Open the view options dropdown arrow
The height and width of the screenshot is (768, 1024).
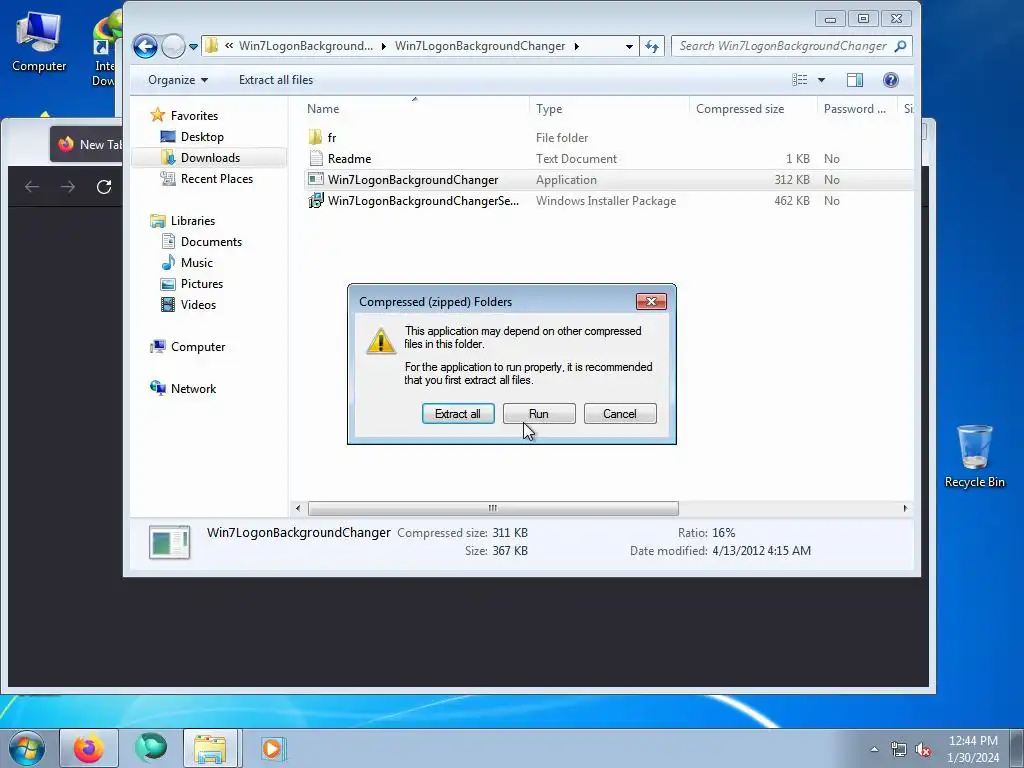point(822,80)
